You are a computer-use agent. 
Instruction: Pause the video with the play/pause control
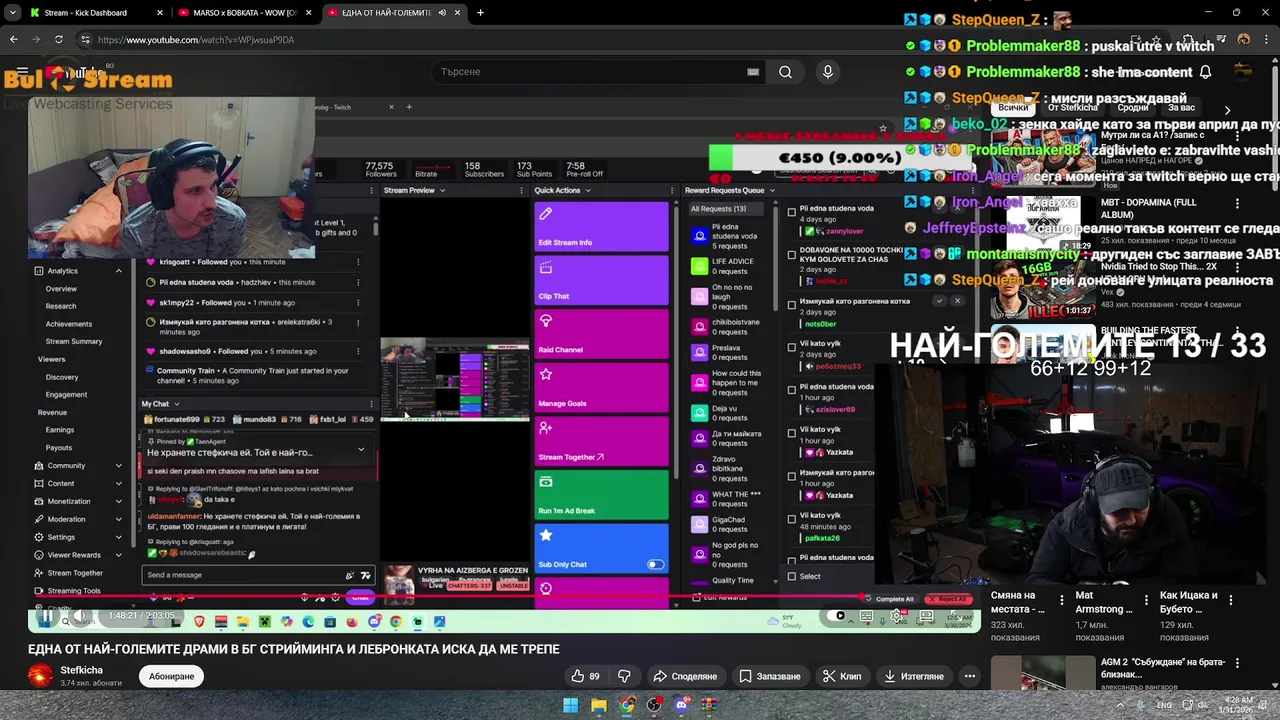[46, 617]
